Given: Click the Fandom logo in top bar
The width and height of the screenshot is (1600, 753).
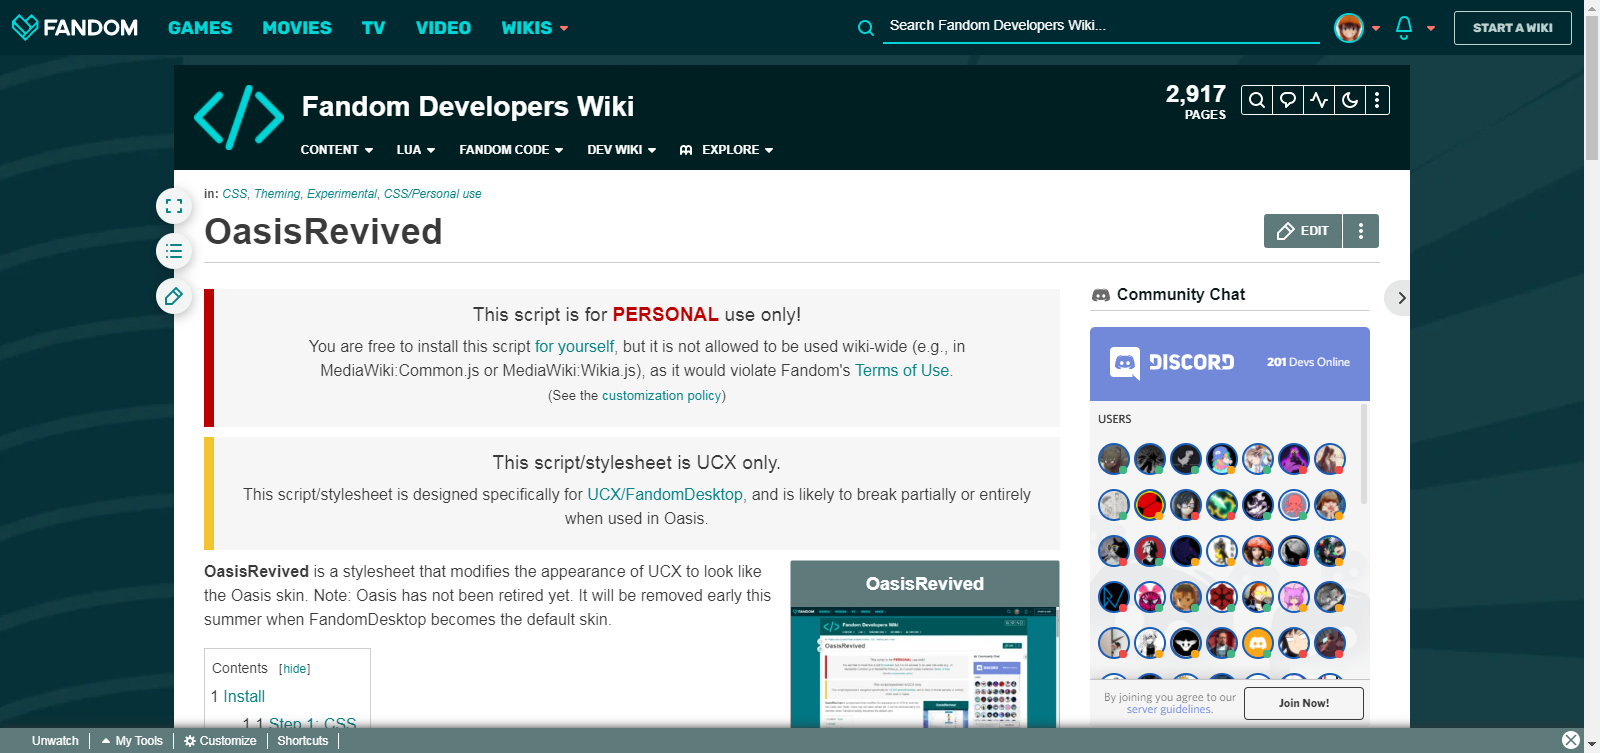Looking at the screenshot, I should (75, 27).
